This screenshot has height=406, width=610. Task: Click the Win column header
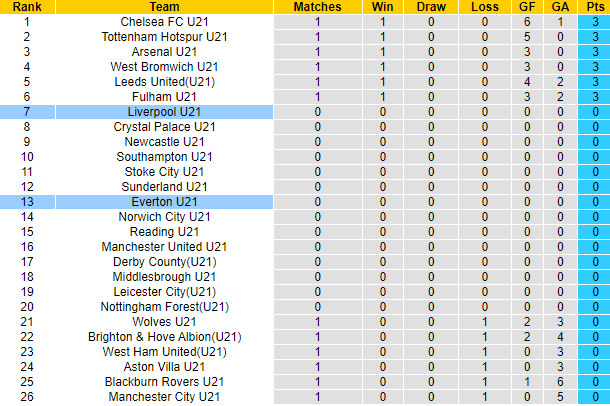click(x=382, y=6)
